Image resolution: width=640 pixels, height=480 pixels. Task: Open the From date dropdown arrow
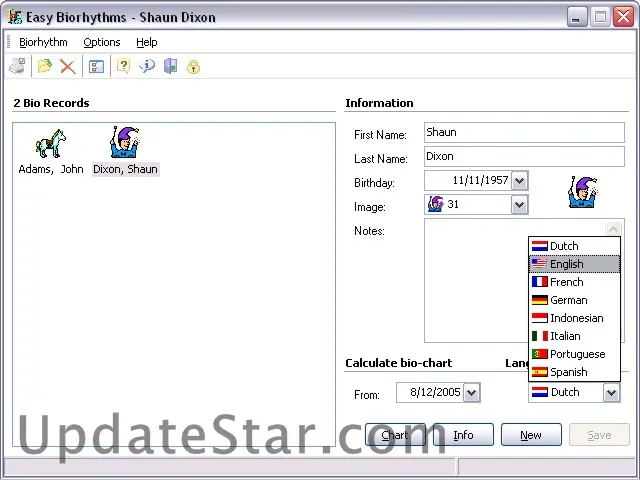pyautogui.click(x=472, y=393)
